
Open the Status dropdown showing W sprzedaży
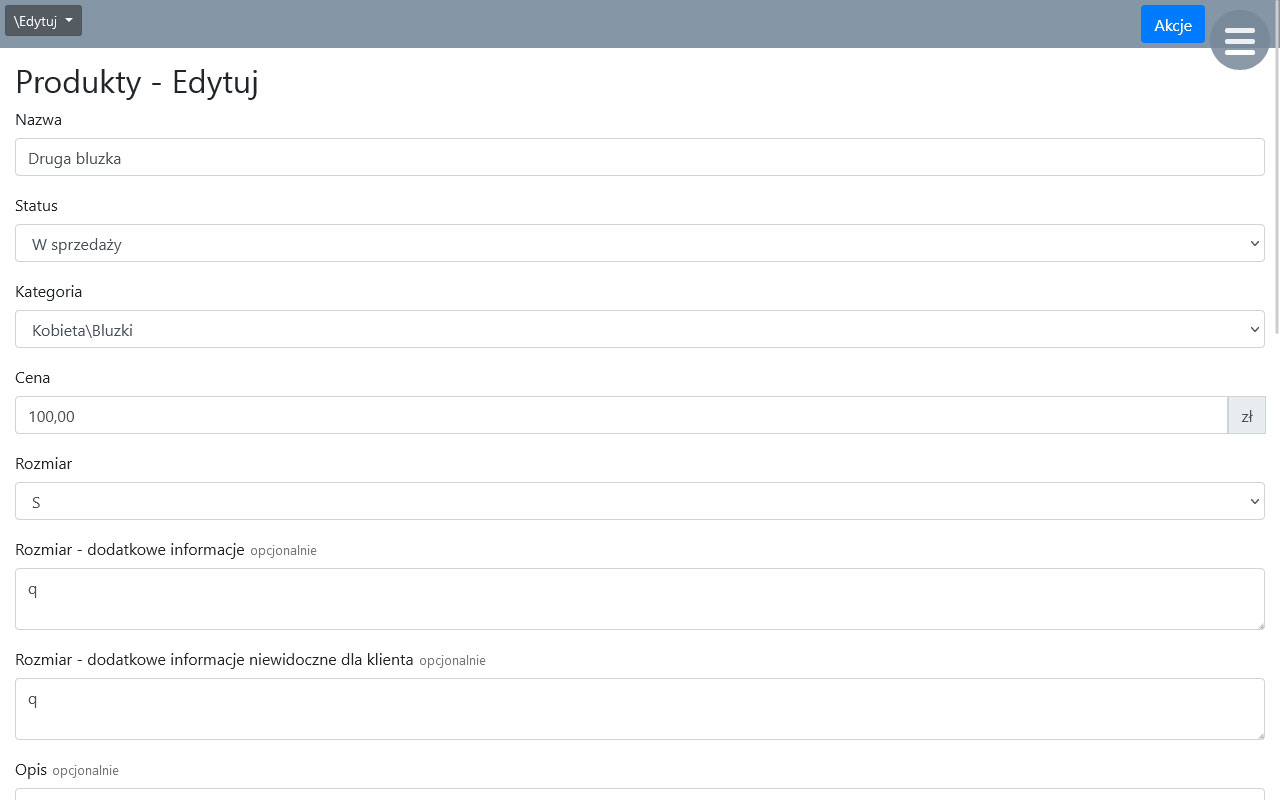pyautogui.click(x=640, y=244)
